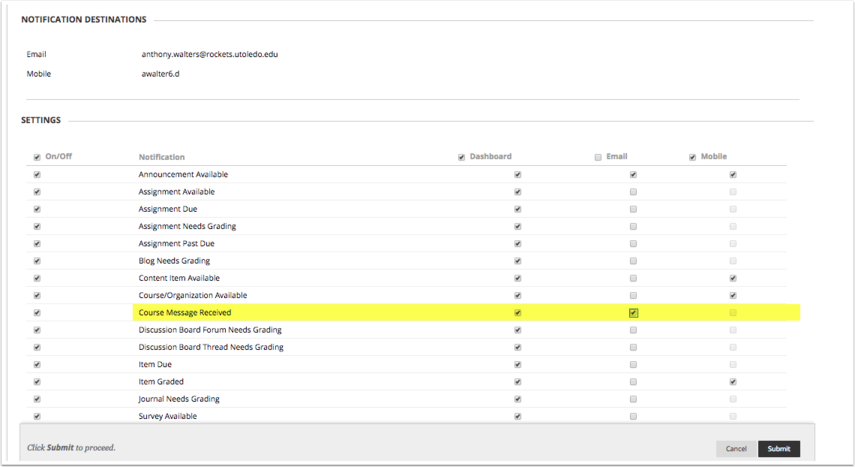Toggle On/Off for Blog Needs Grading
Screen dimensions: 855x467
pos(37,261)
